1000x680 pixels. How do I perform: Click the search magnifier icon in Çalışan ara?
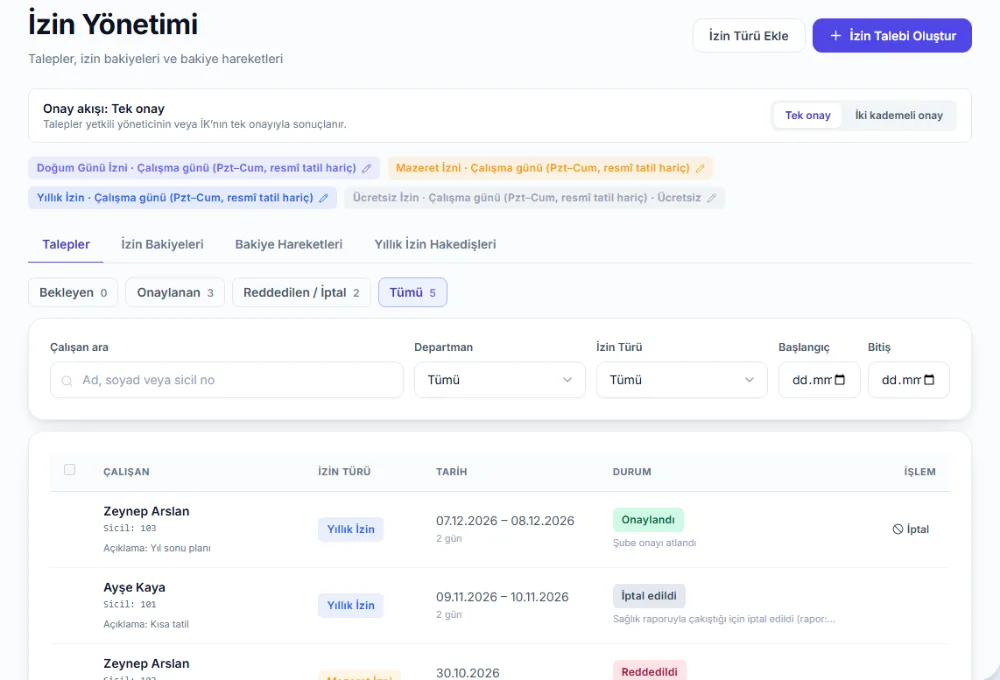point(67,381)
